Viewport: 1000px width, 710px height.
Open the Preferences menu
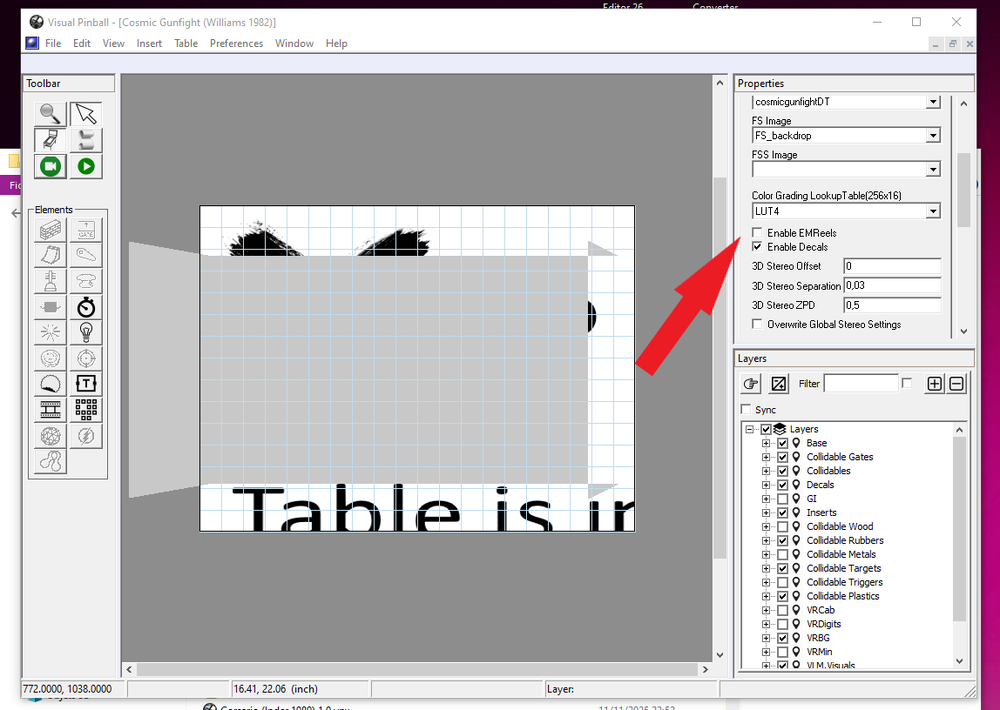[x=237, y=43]
